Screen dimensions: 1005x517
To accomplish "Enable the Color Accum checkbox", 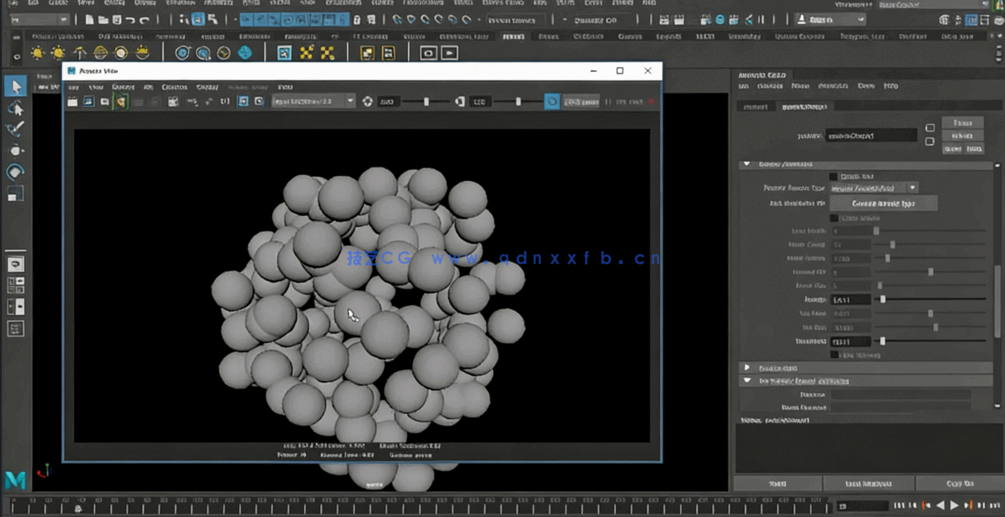I will 834,218.
